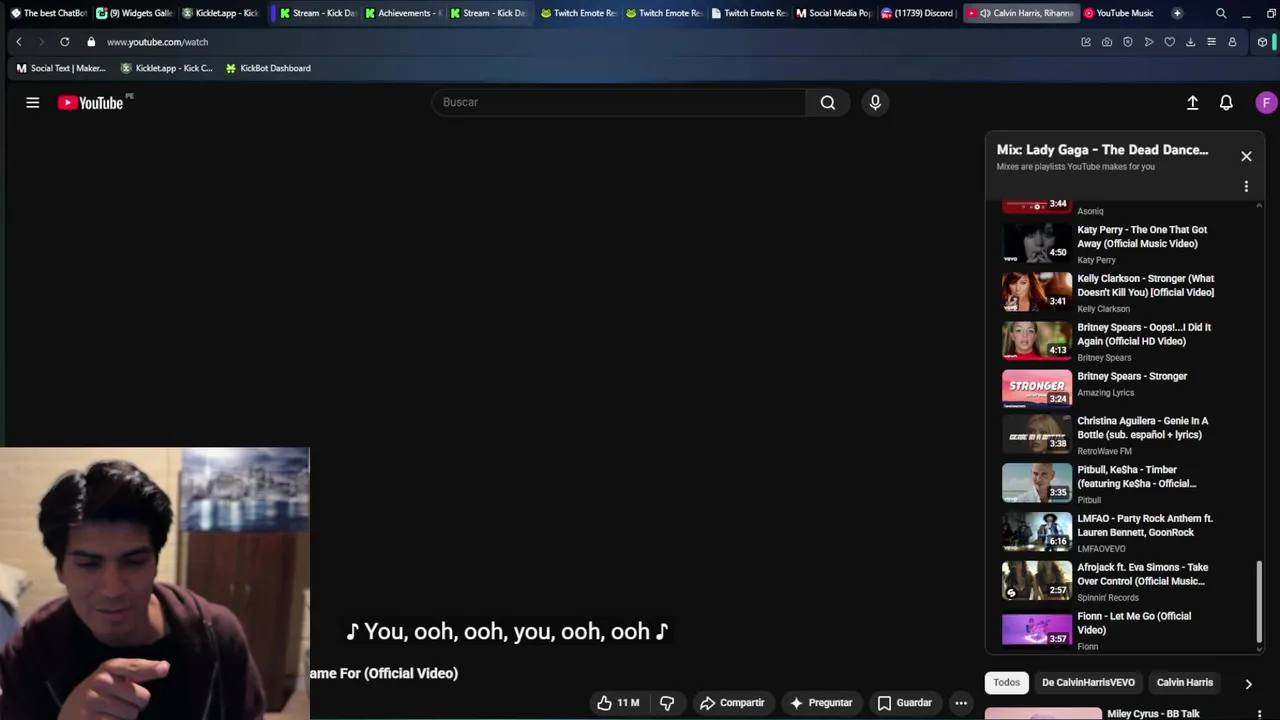1280x720 pixels.
Task: Open the account avatar menu
Action: coord(1266,103)
